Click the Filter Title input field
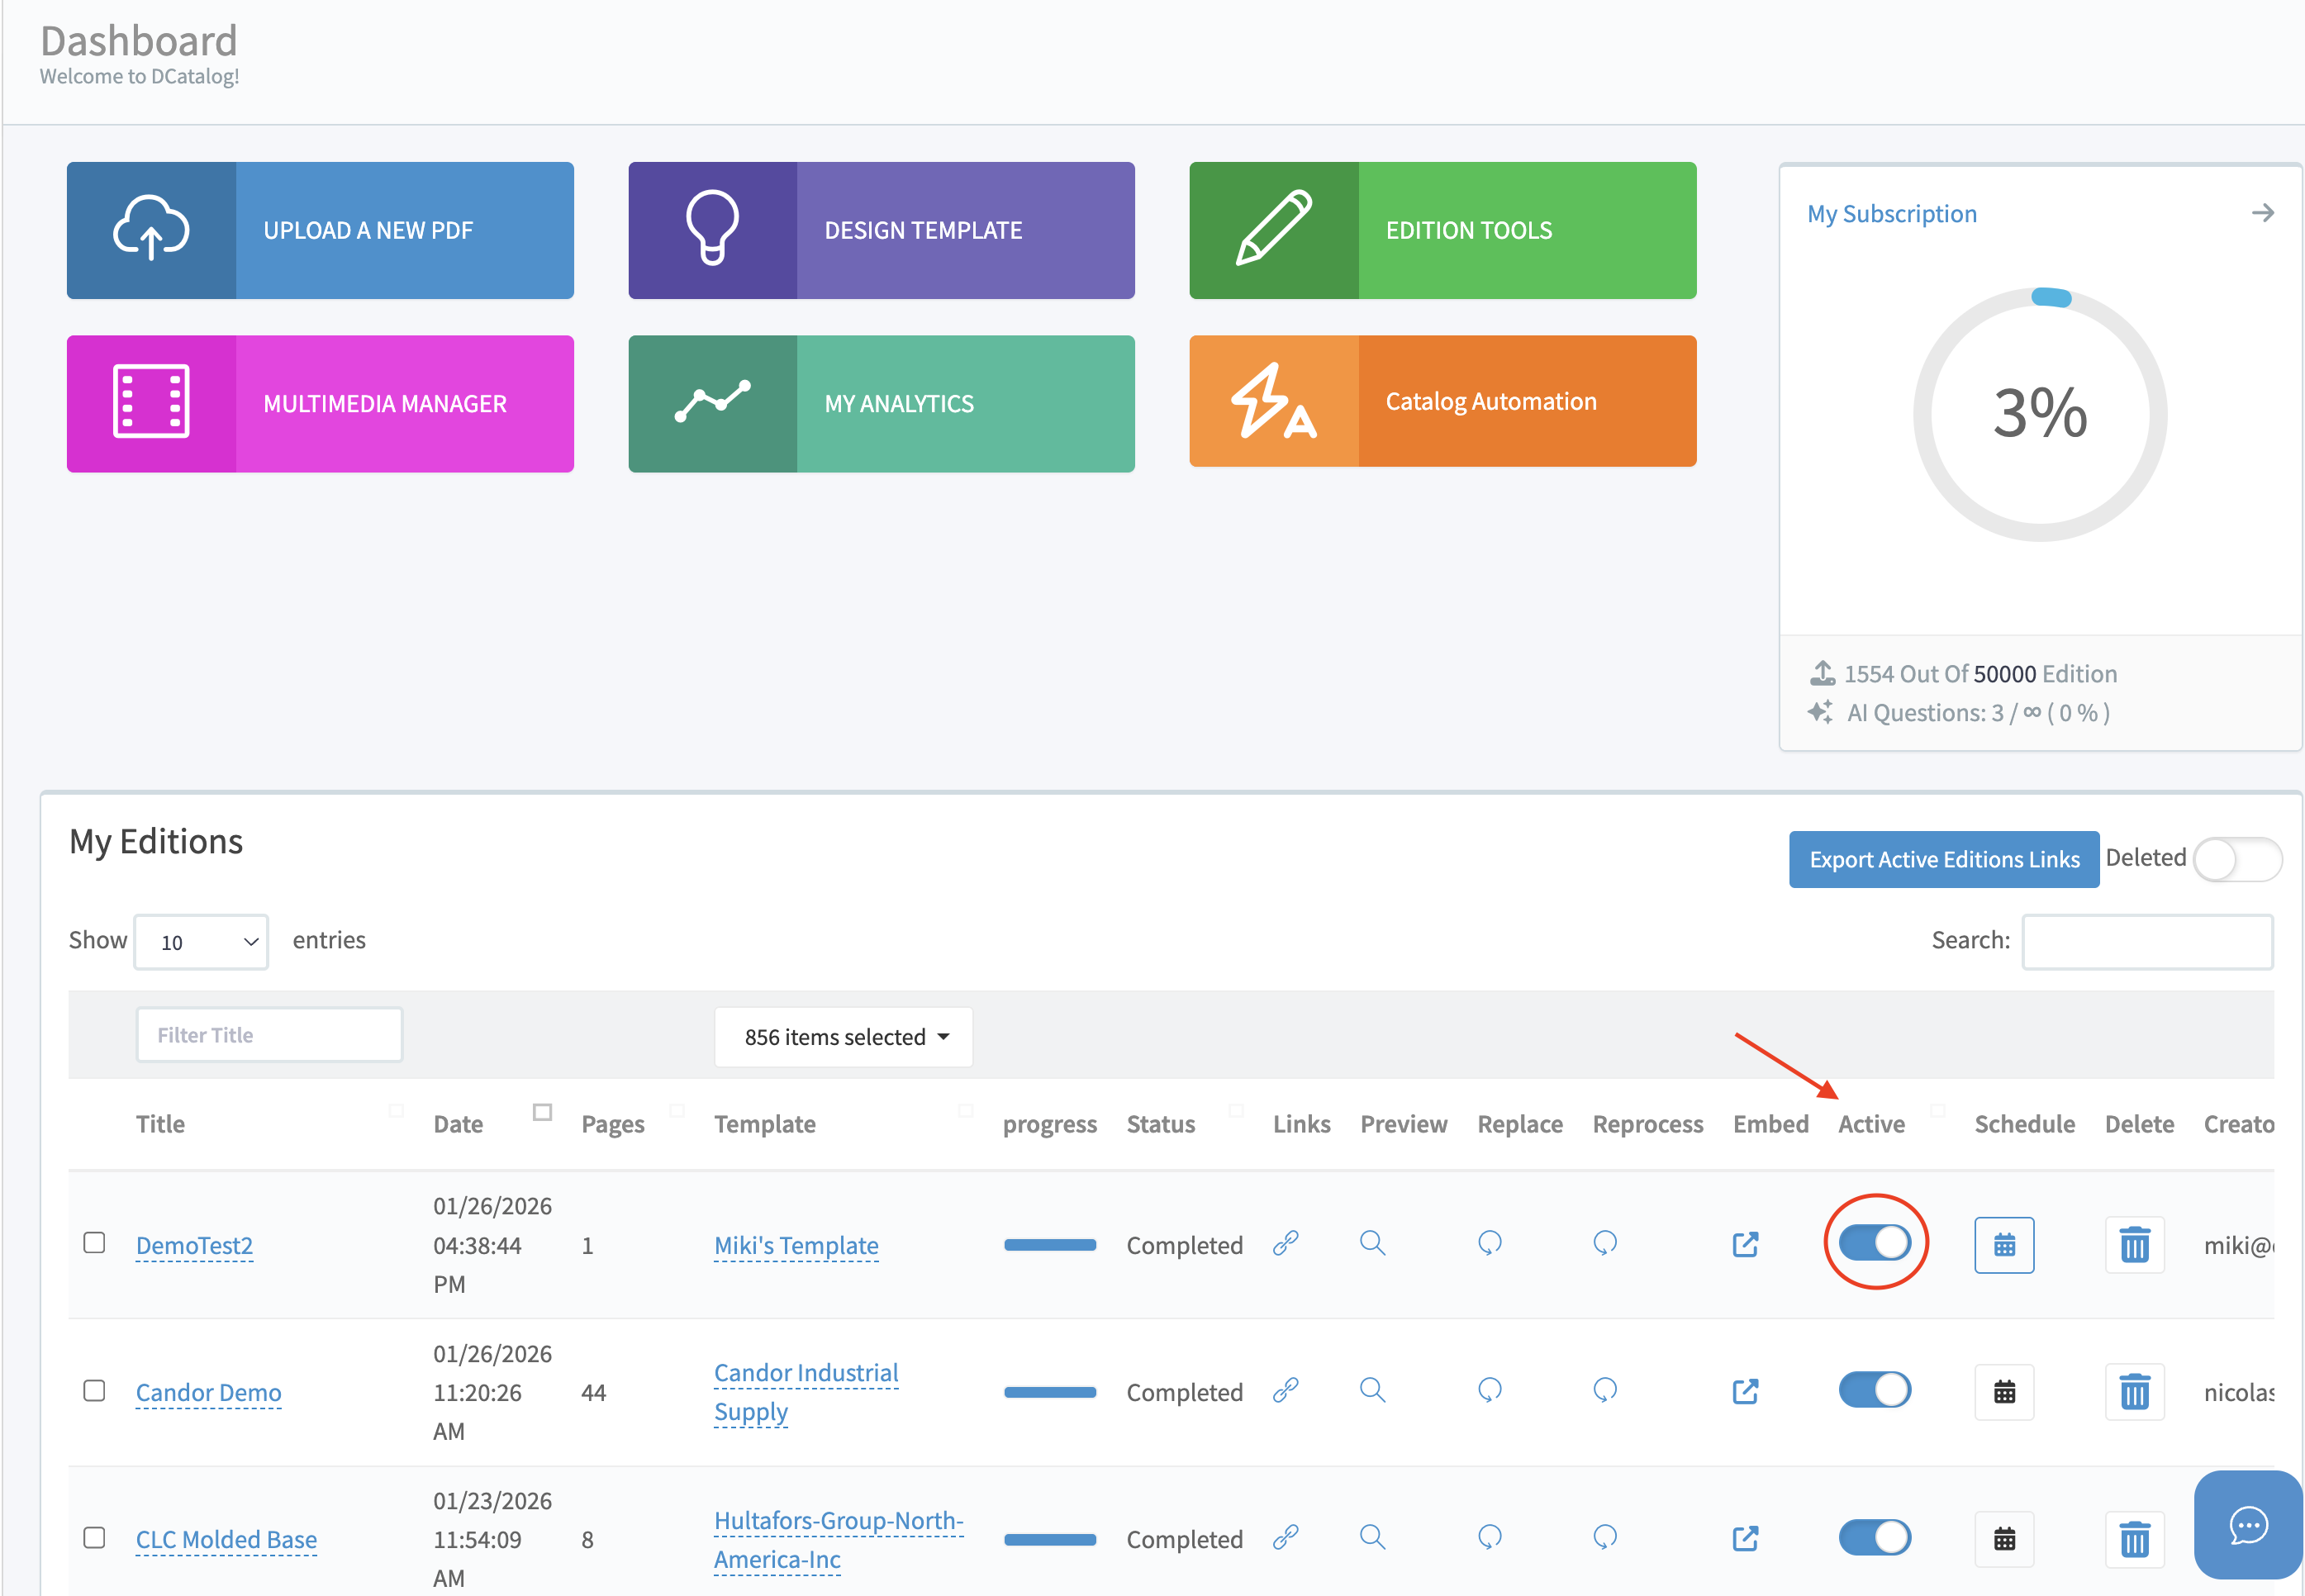 click(x=269, y=1035)
